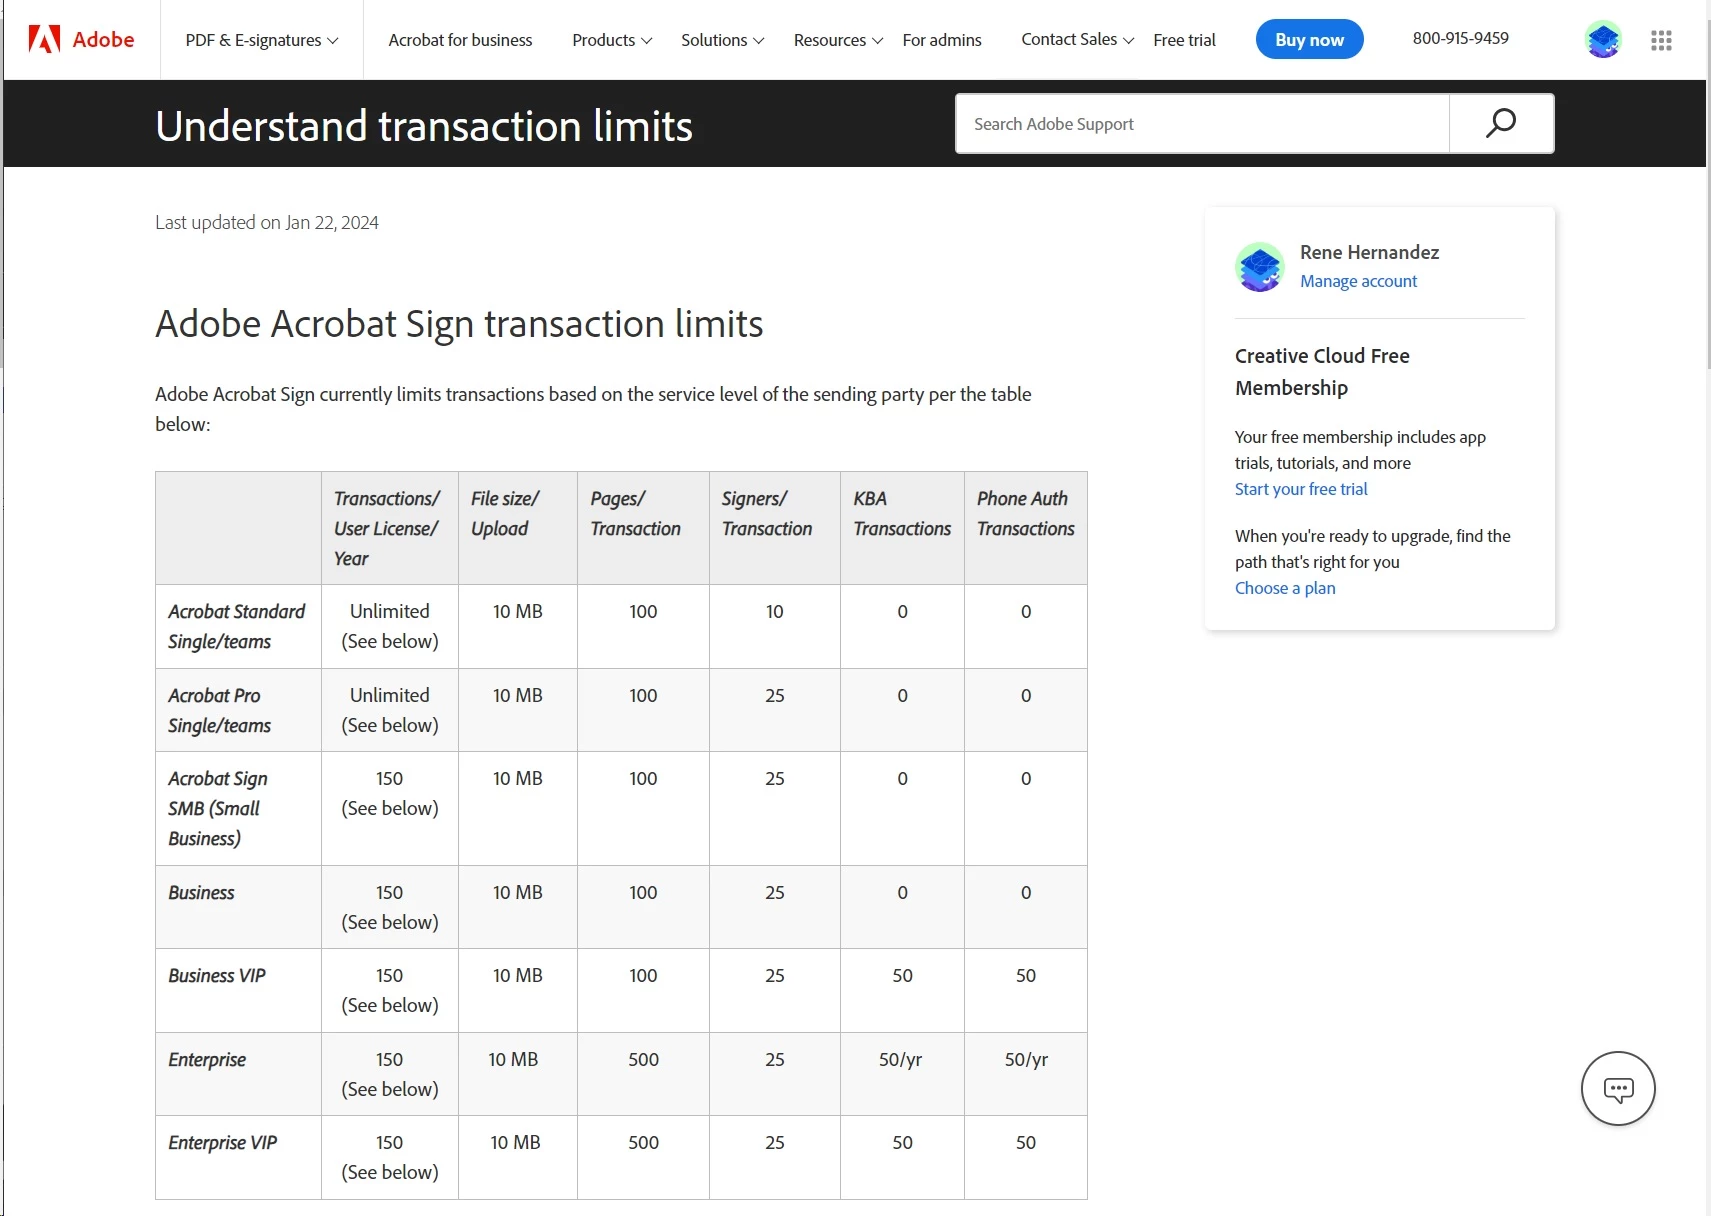
Task: Click pages value 500 in Enterprise VIP row
Action: [643, 1142]
